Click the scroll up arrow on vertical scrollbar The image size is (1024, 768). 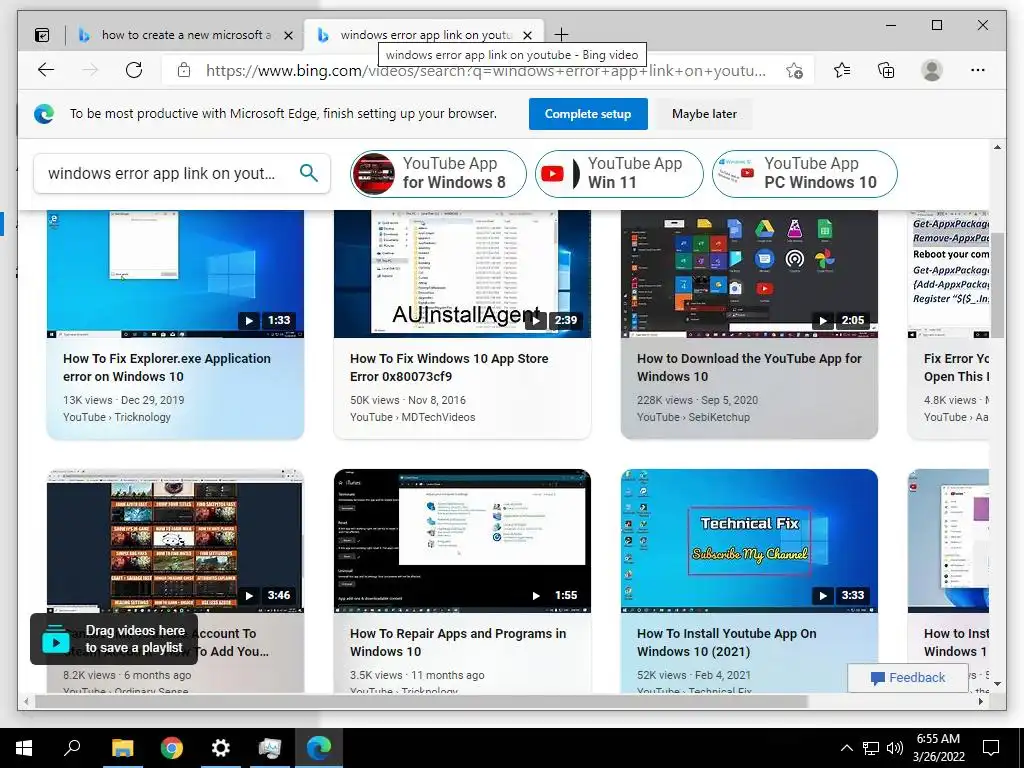click(x=997, y=148)
